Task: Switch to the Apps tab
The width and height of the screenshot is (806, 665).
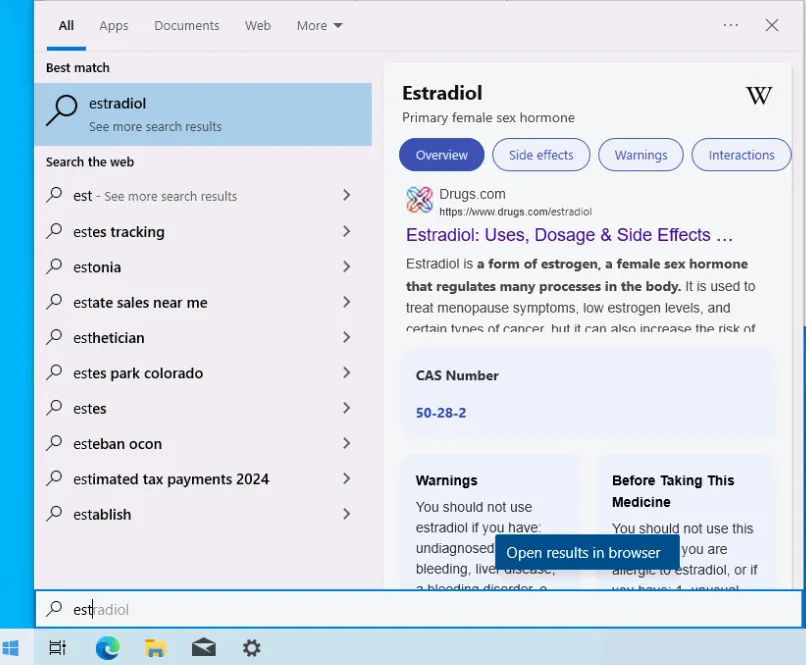Action: [x=114, y=26]
